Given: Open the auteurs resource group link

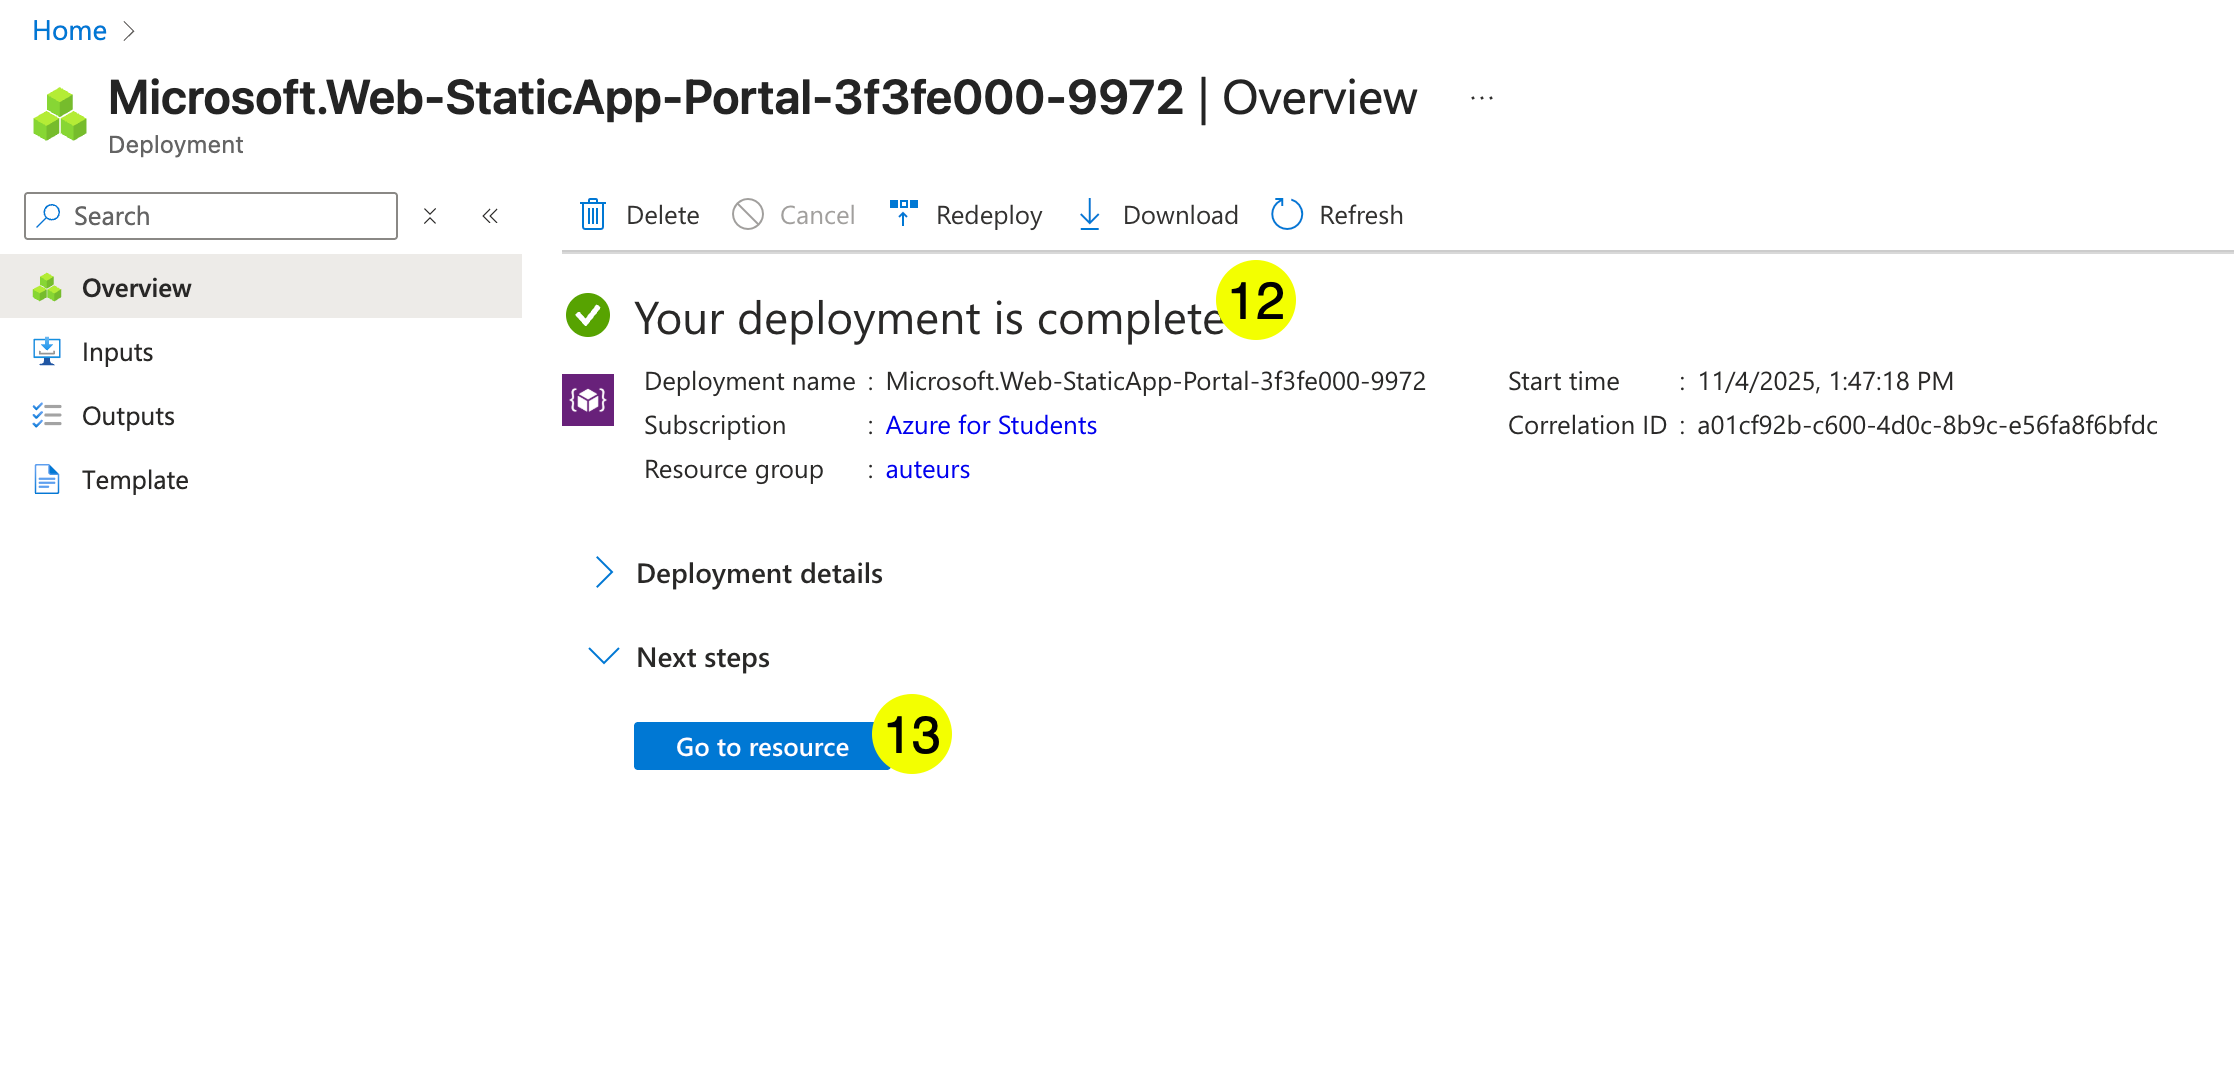Looking at the screenshot, I should click(927, 469).
